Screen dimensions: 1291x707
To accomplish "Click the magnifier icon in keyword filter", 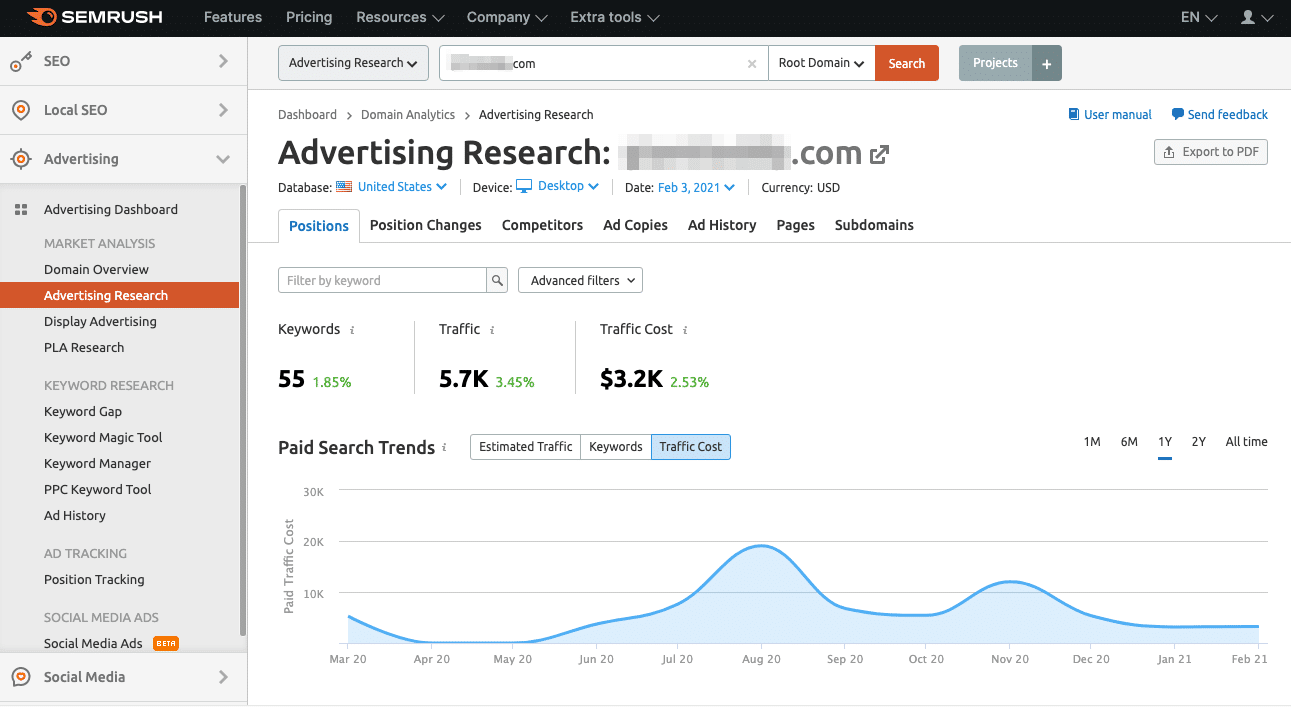I will 497,281.
